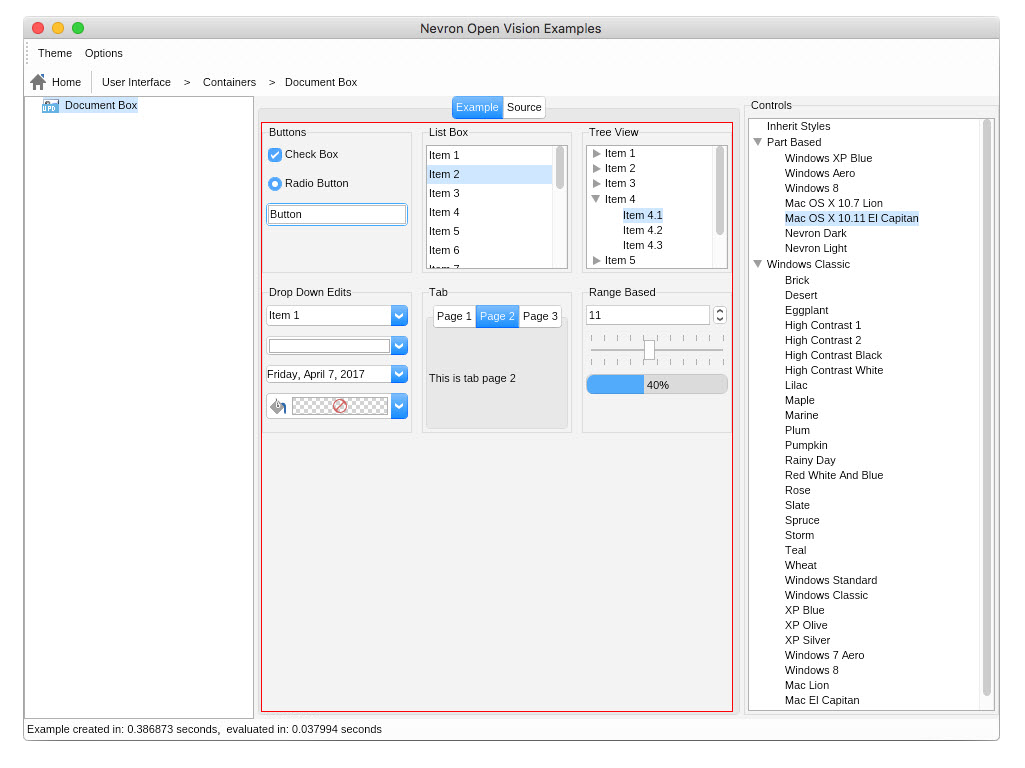Image resolution: width=1025 pixels, height=768 pixels.
Task: Select the Radio Button option
Action: pyautogui.click(x=275, y=184)
